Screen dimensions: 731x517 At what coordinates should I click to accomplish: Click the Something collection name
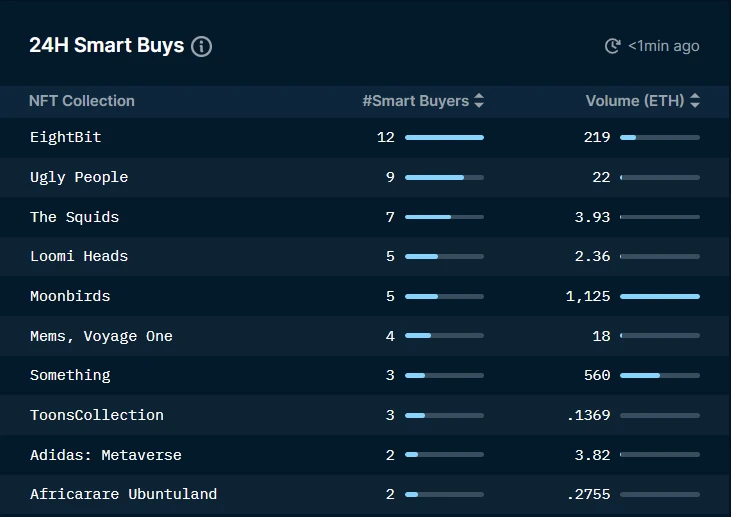(x=70, y=375)
